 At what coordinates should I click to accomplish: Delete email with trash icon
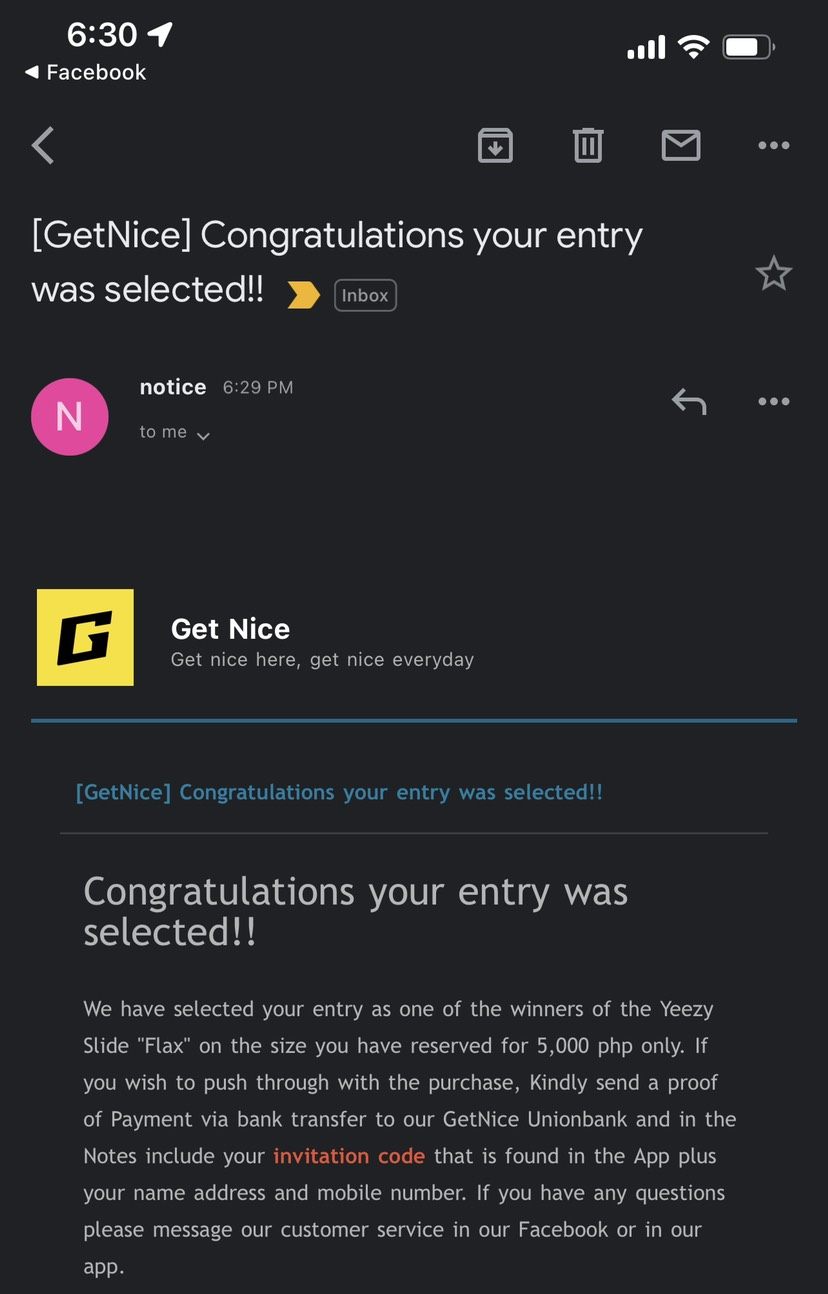point(588,146)
